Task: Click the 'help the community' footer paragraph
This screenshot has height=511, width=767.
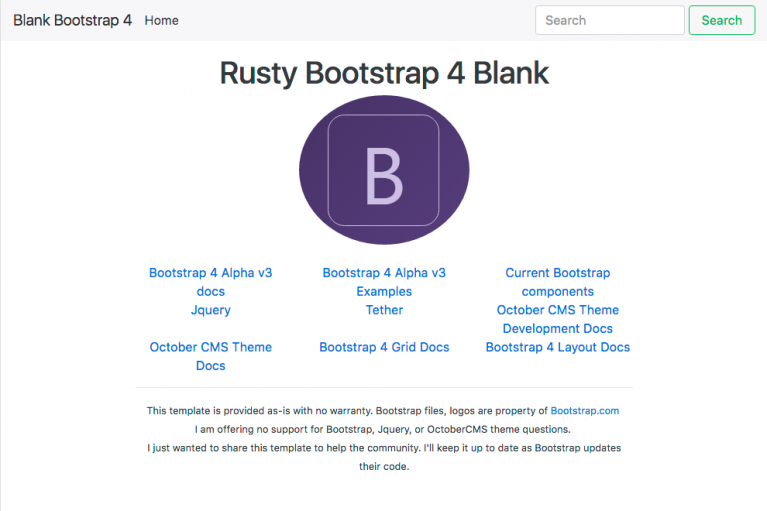Action: (384, 457)
